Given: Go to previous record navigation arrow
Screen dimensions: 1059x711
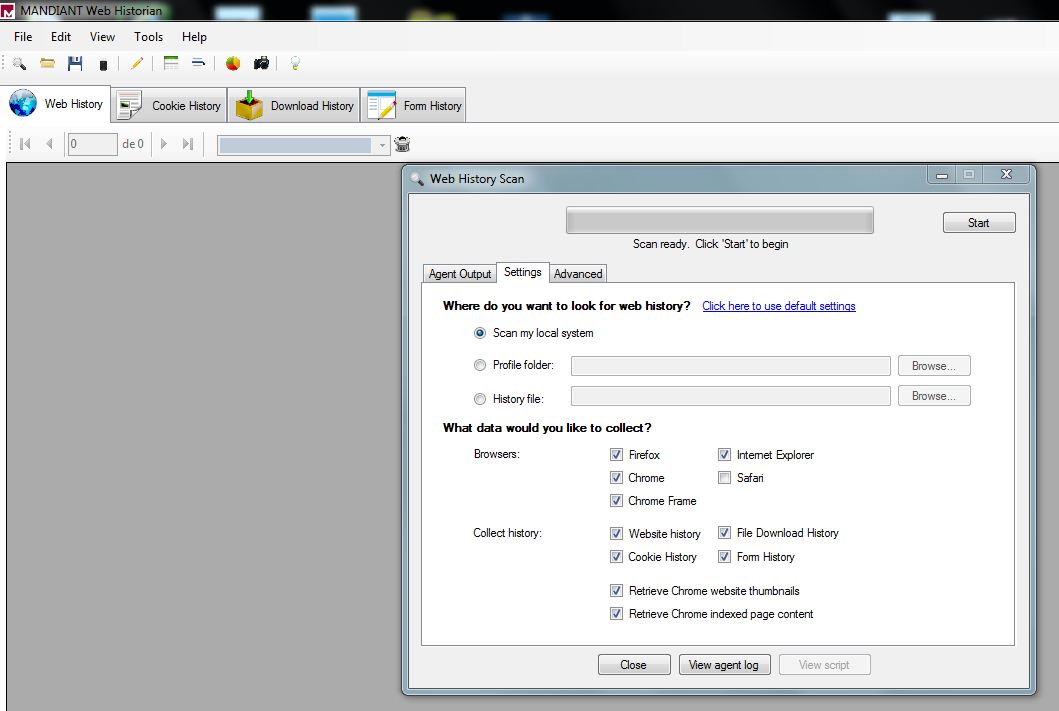Looking at the screenshot, I should pyautogui.click(x=49, y=144).
